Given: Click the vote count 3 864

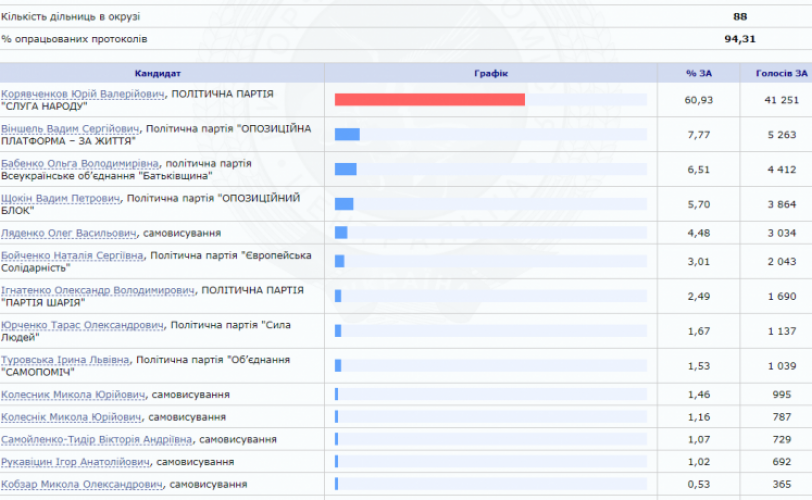Looking at the screenshot, I should coord(781,204).
